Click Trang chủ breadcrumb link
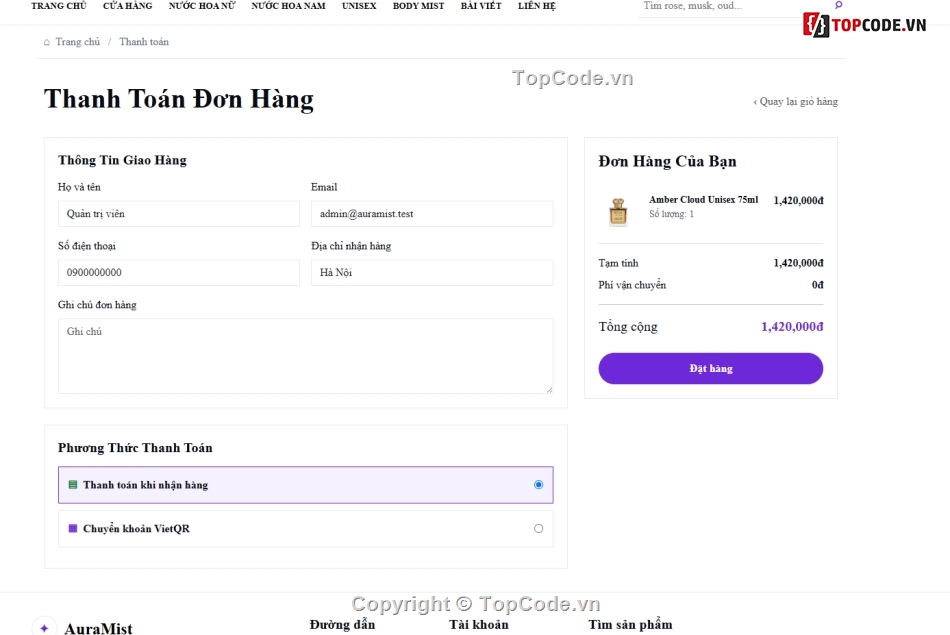 coord(78,42)
